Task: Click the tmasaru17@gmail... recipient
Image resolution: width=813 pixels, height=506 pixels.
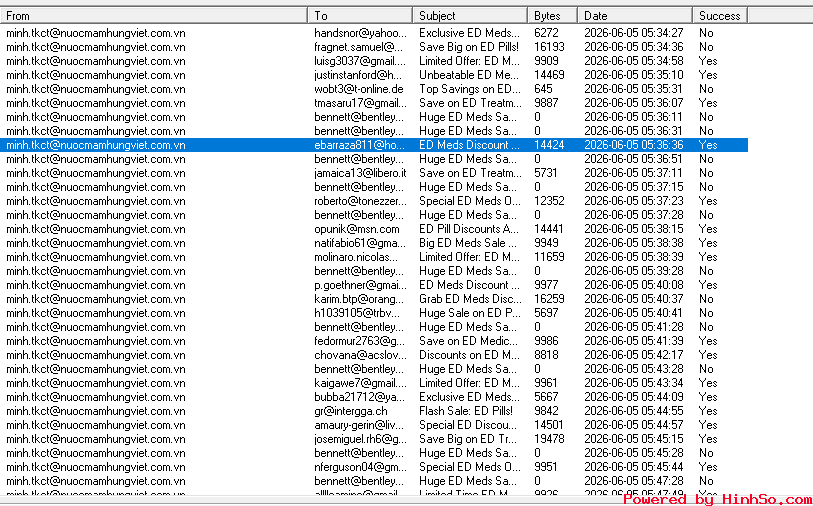Action: [360, 103]
